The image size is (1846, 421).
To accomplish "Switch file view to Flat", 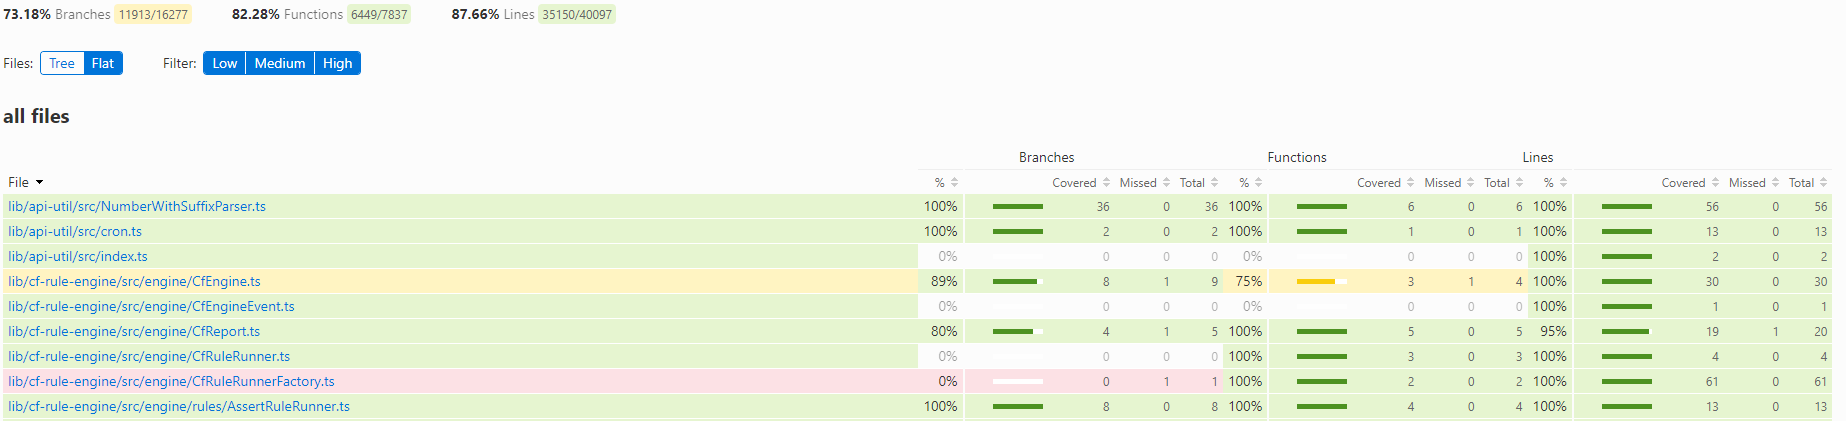I will (103, 63).
